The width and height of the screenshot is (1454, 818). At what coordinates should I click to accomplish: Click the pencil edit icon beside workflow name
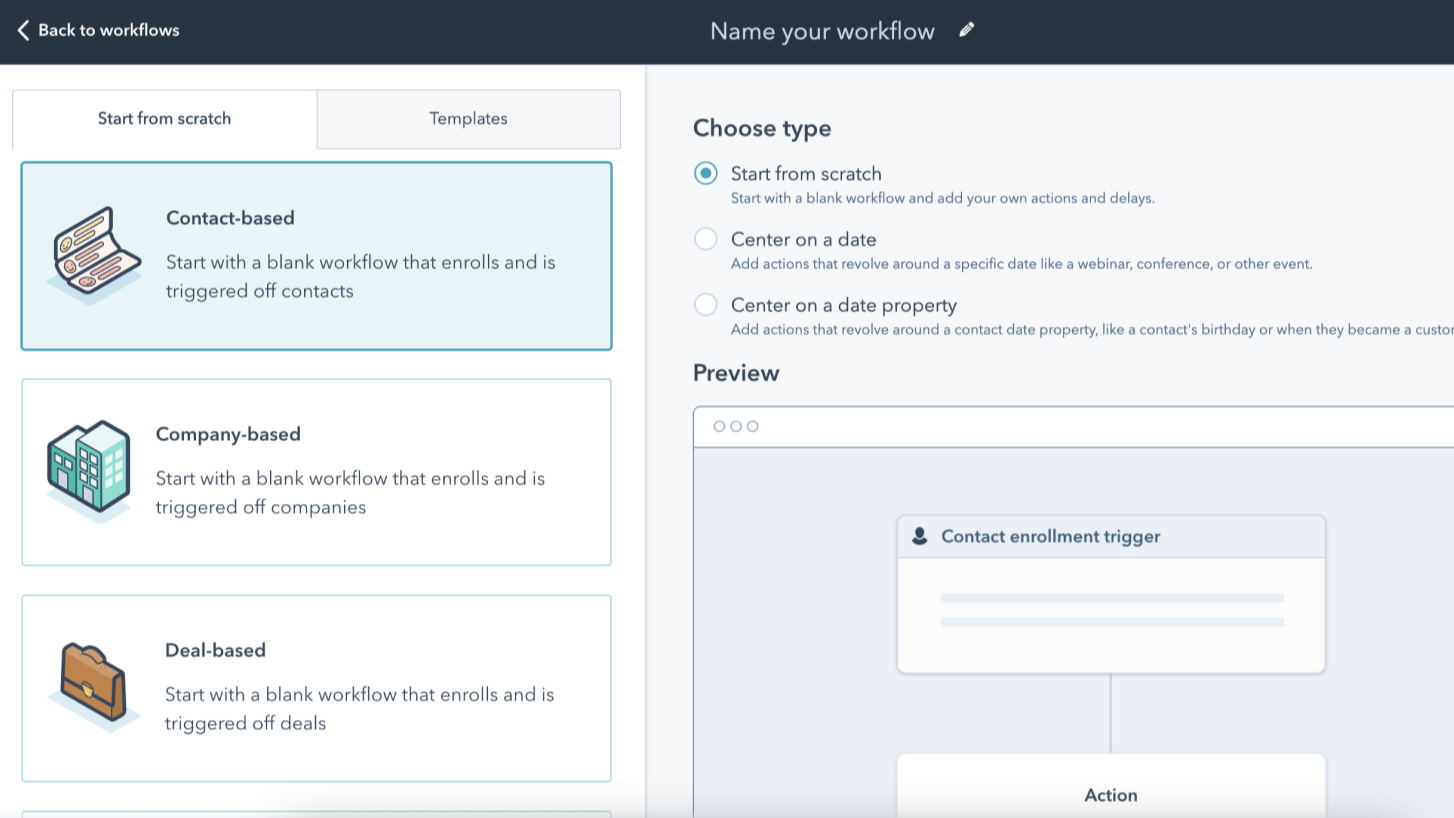966,30
